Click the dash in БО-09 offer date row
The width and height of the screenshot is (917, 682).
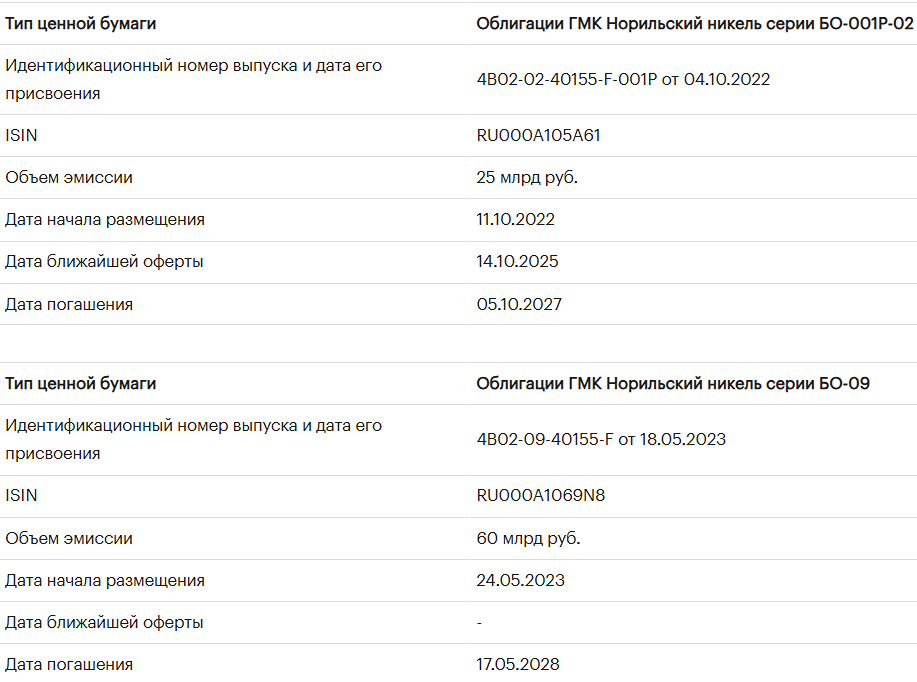pyautogui.click(x=480, y=622)
